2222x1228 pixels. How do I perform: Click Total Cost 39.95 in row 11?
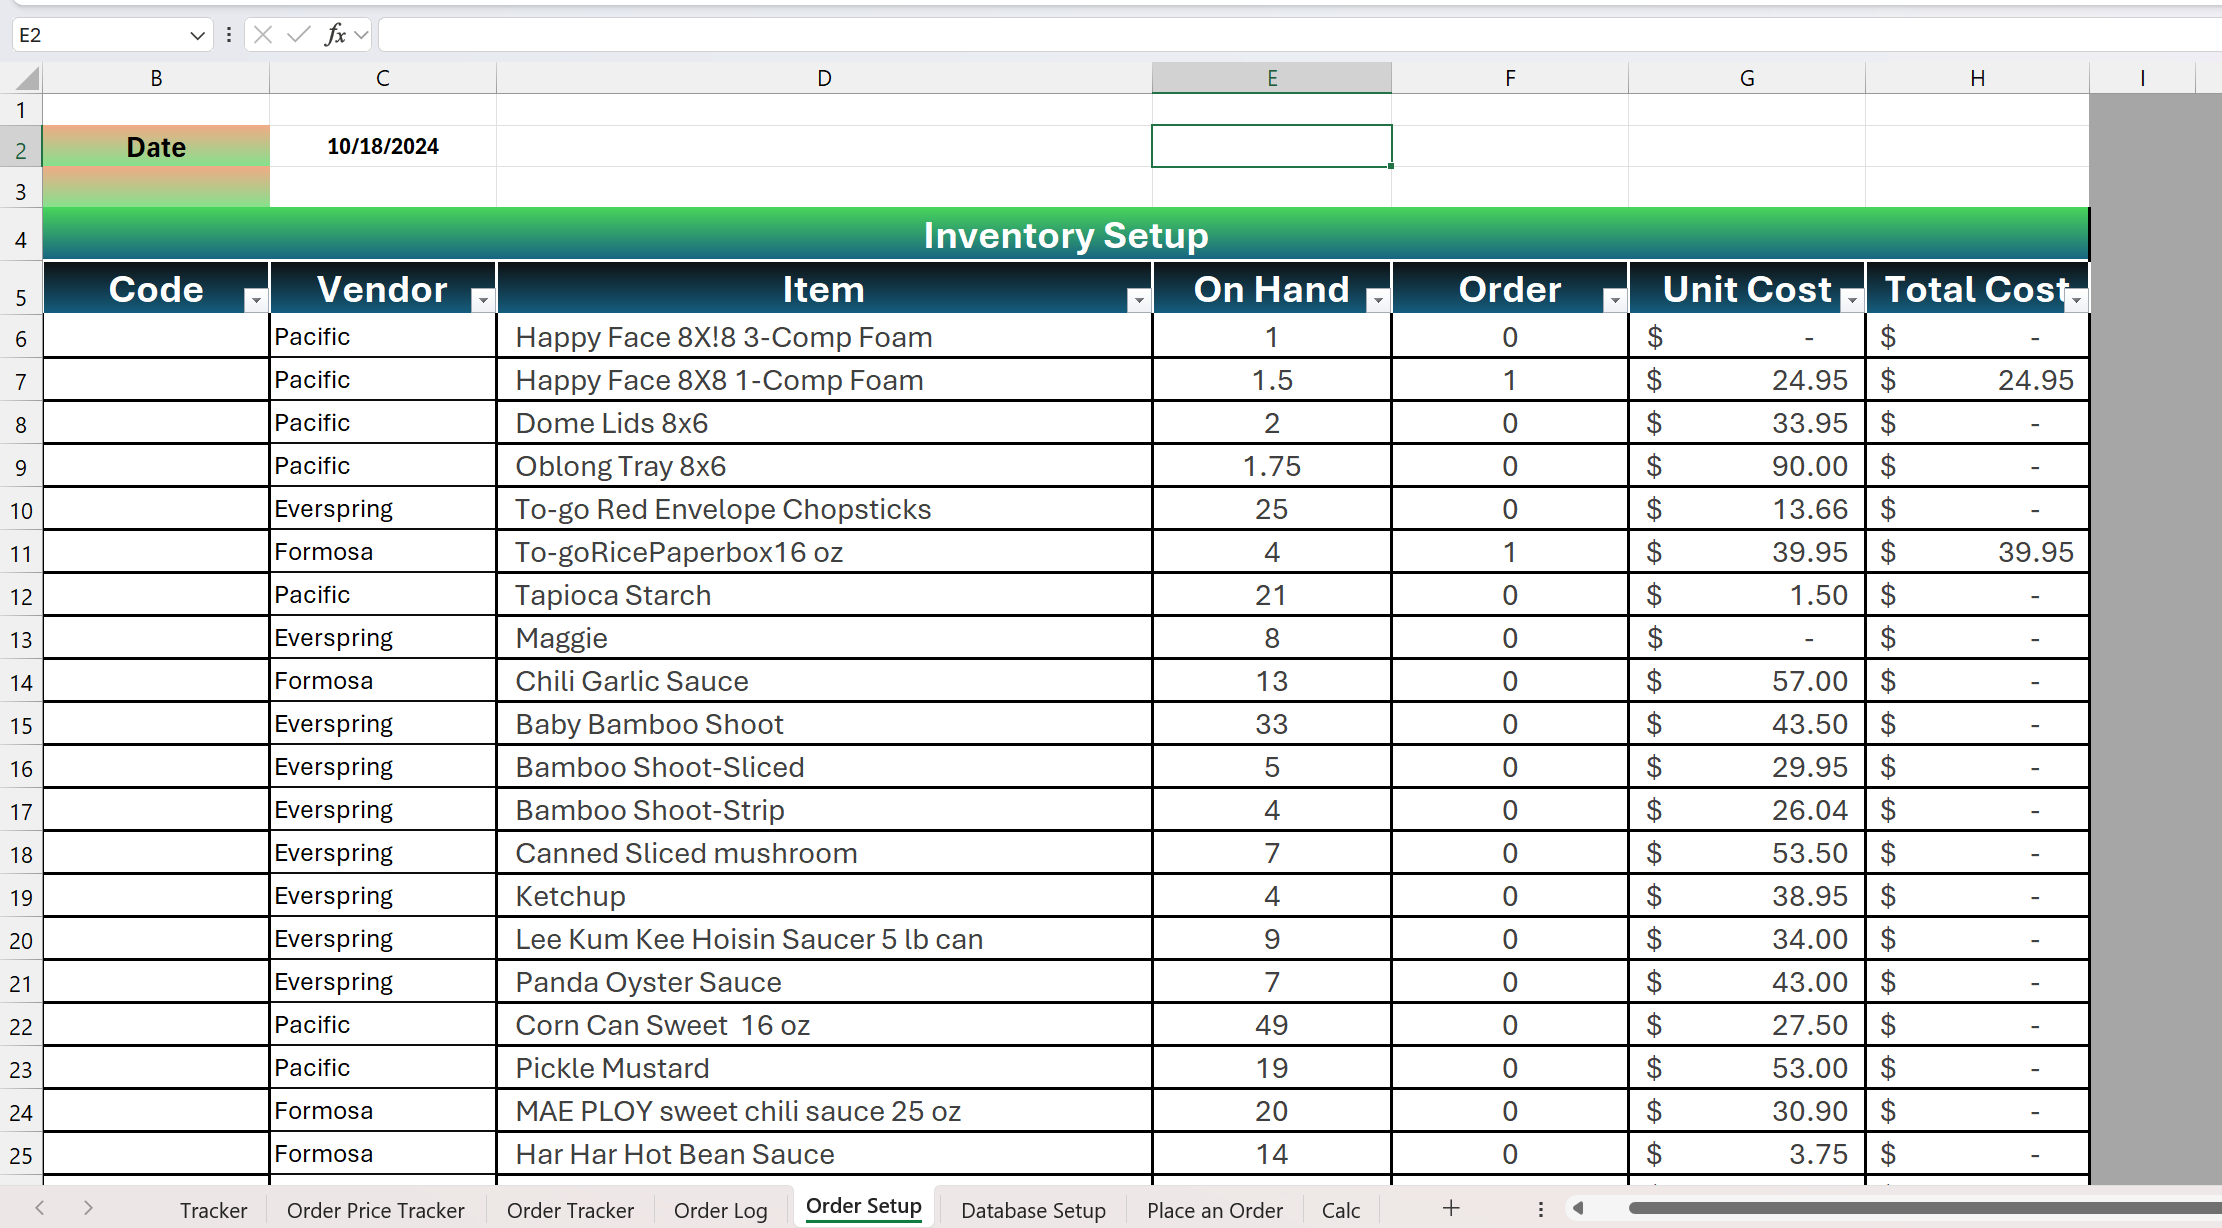(x=1978, y=552)
